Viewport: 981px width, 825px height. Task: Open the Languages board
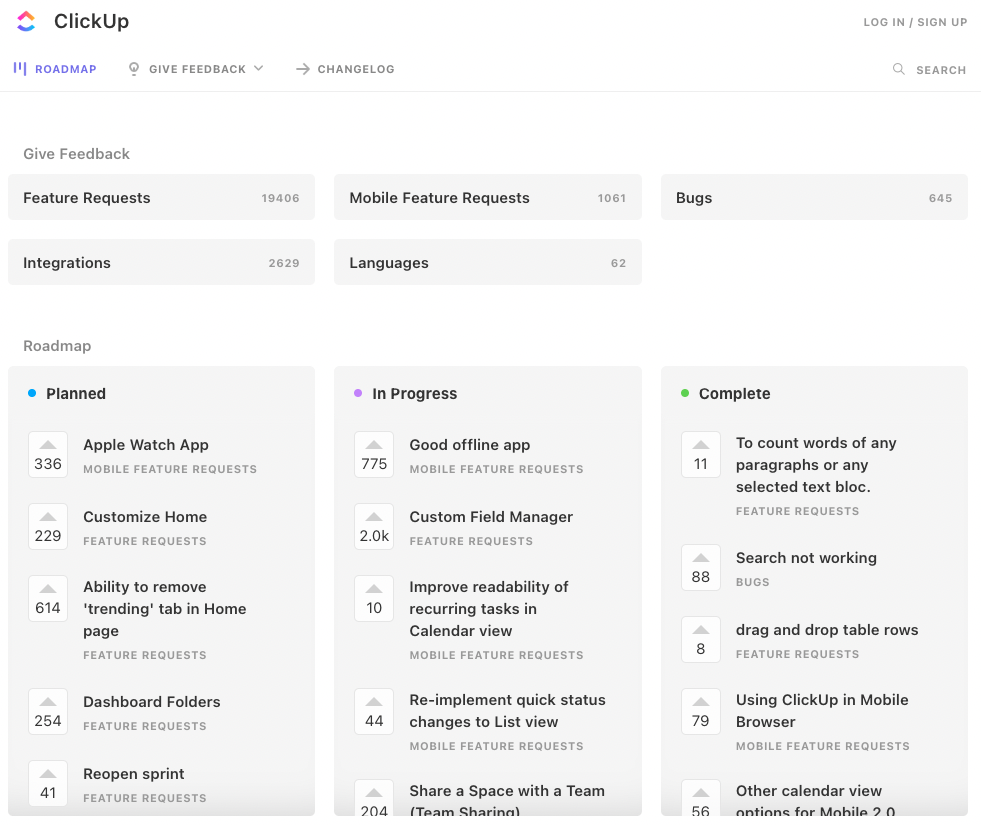click(488, 263)
